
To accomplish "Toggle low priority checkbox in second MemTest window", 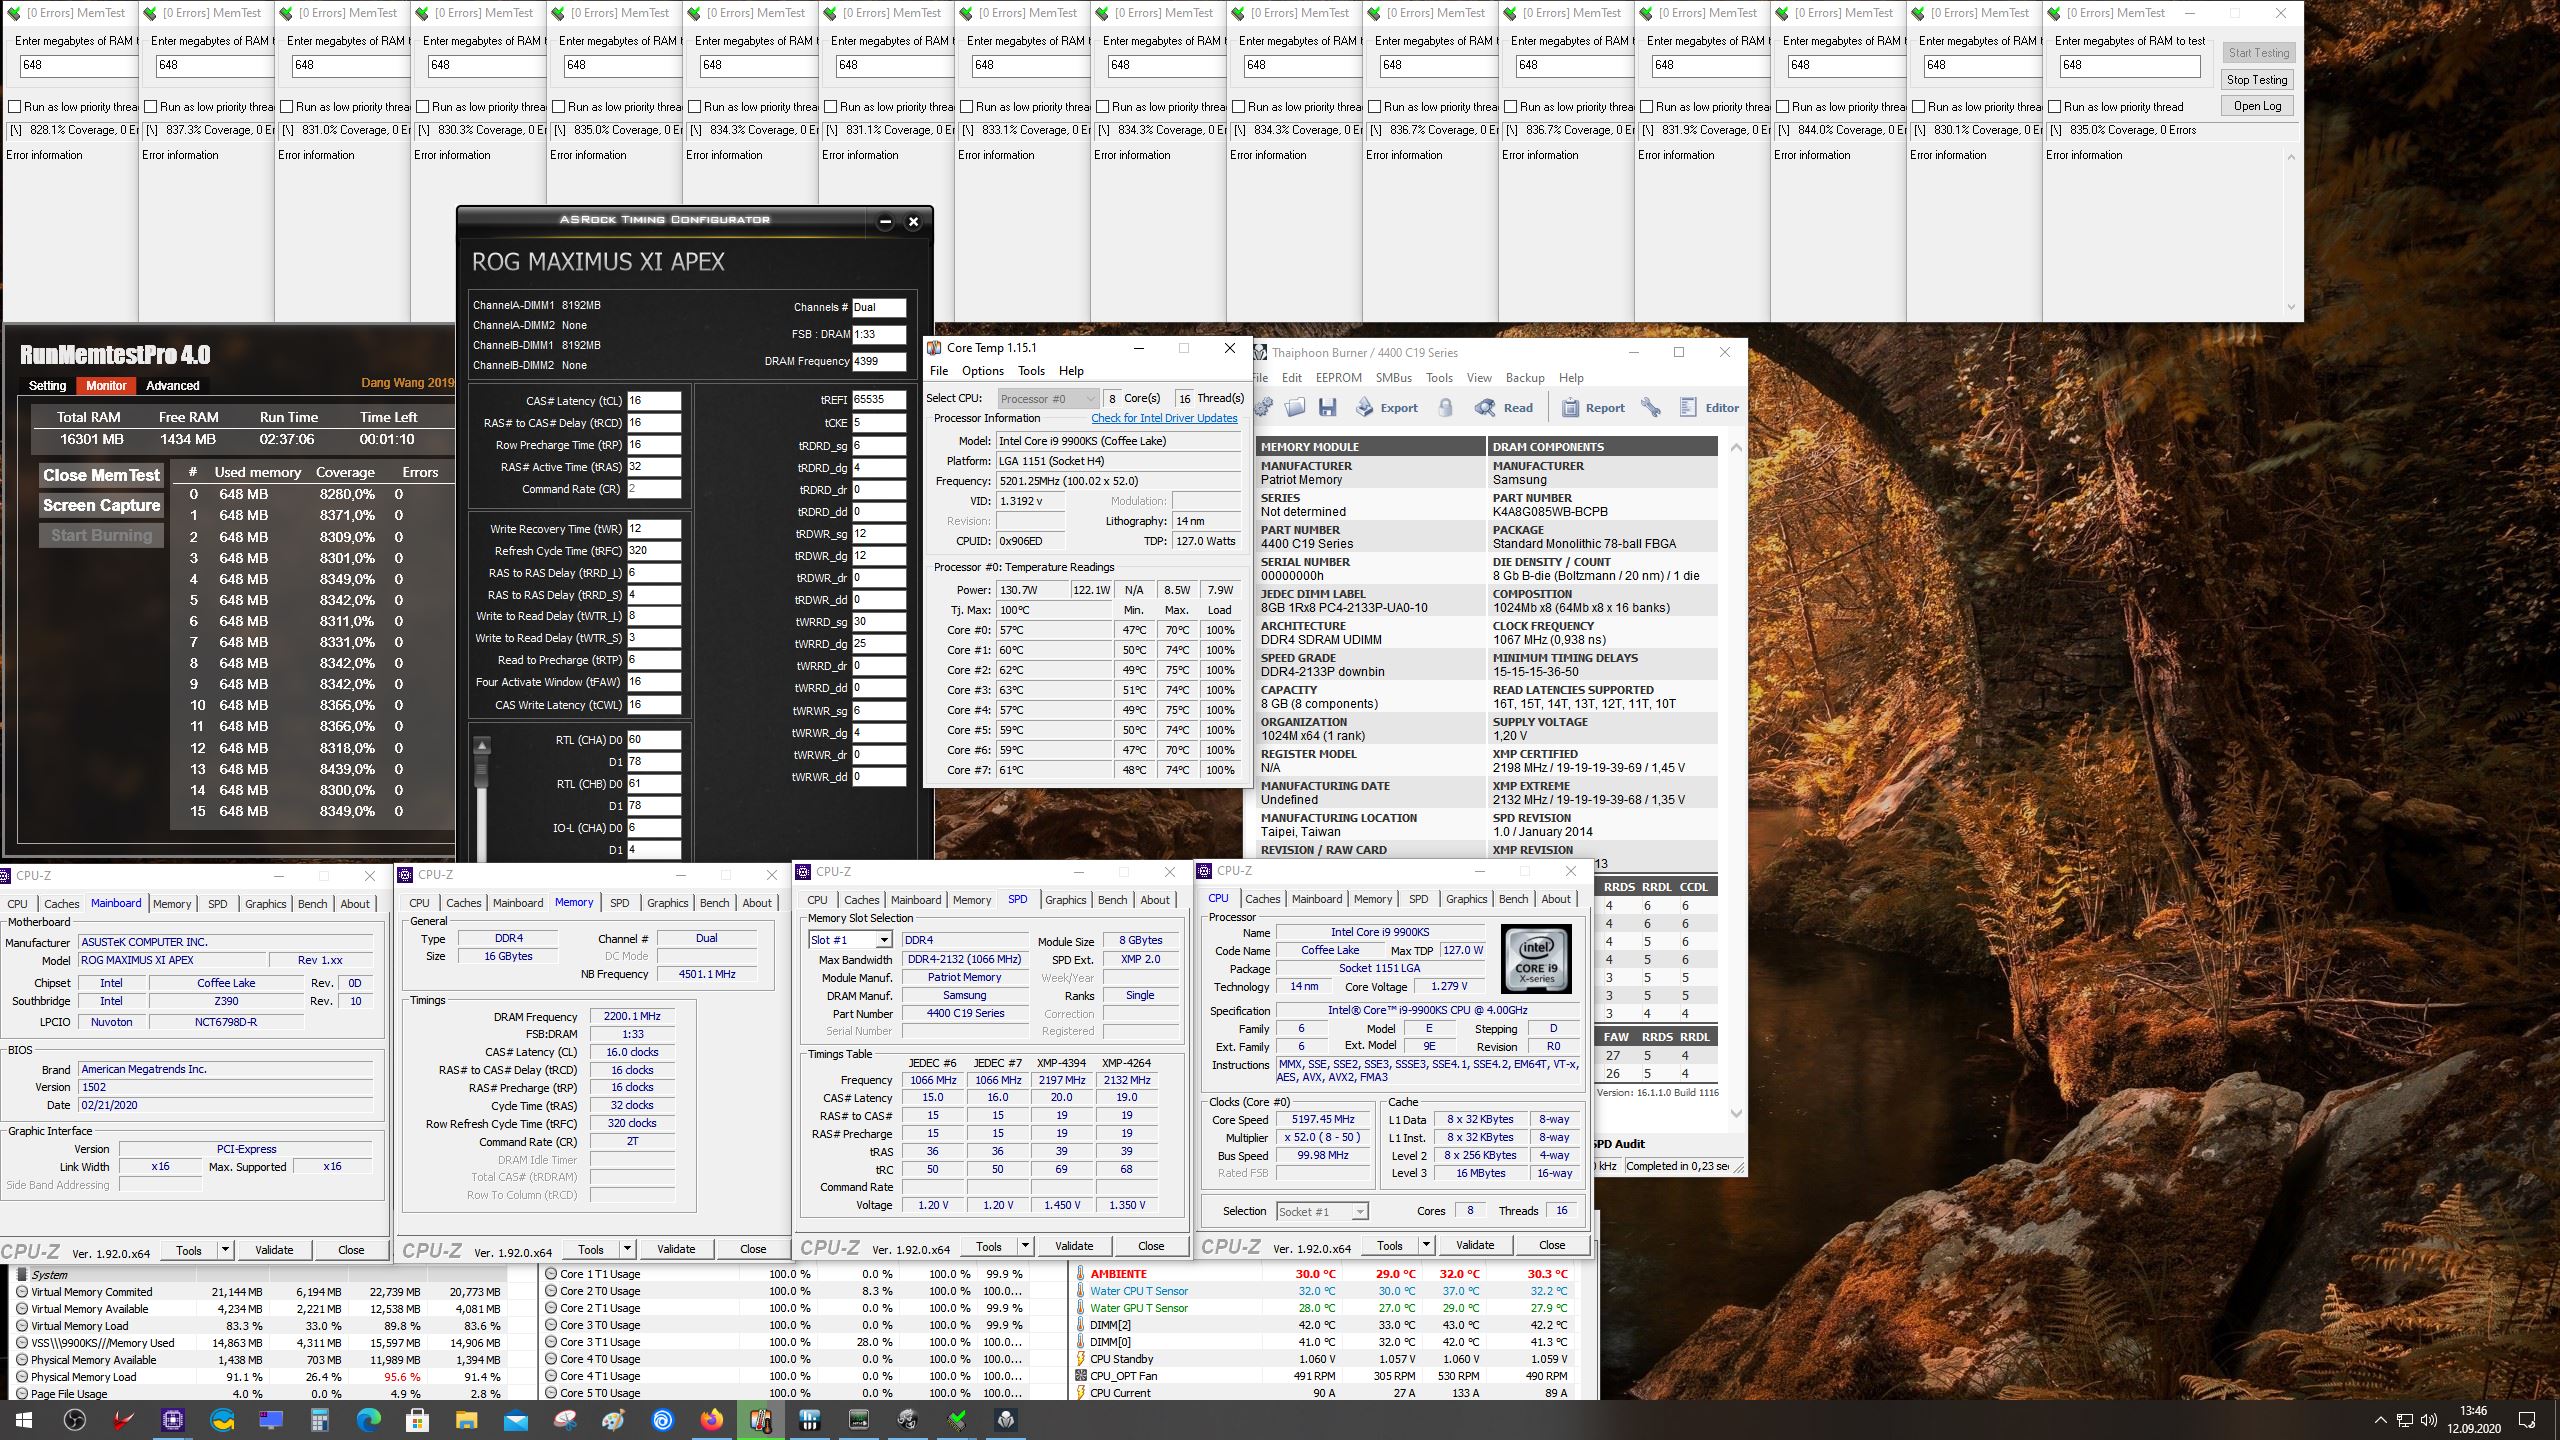I will pyautogui.click(x=151, y=107).
